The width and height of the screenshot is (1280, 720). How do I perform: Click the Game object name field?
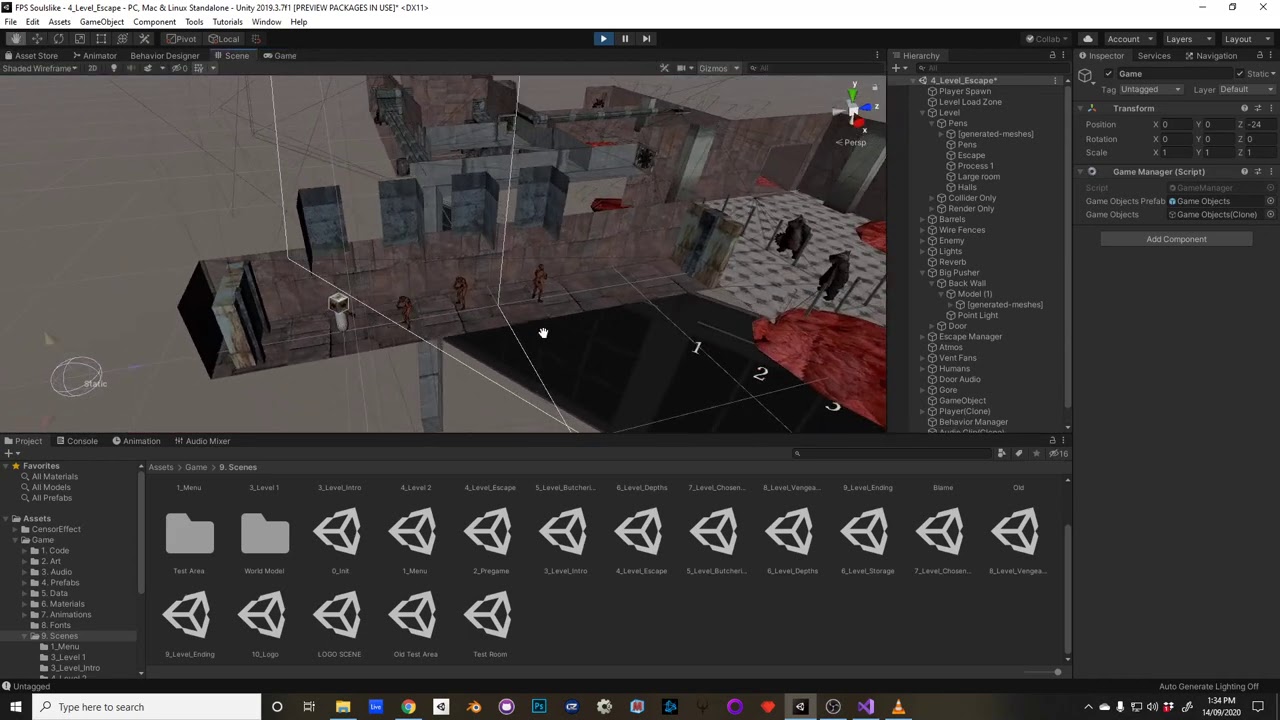pyautogui.click(x=1174, y=74)
